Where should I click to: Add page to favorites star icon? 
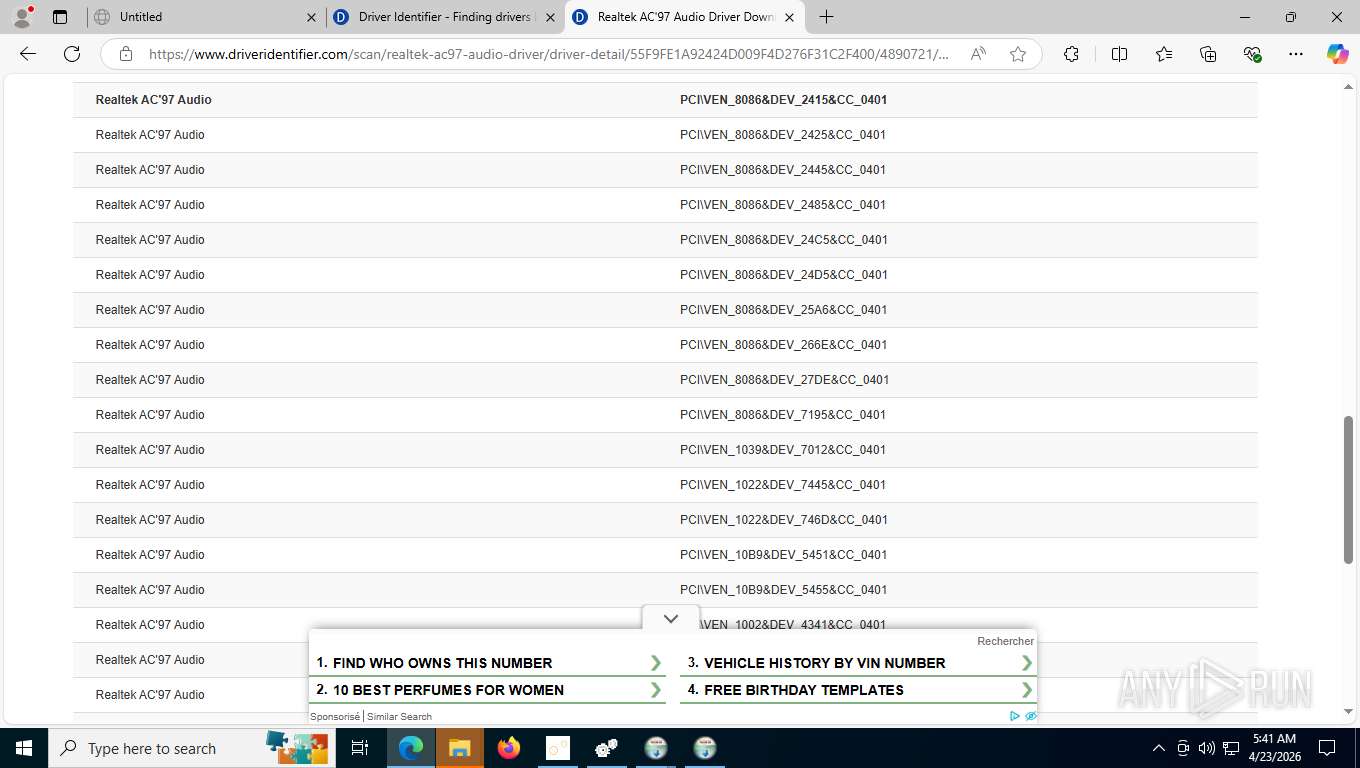point(1018,54)
